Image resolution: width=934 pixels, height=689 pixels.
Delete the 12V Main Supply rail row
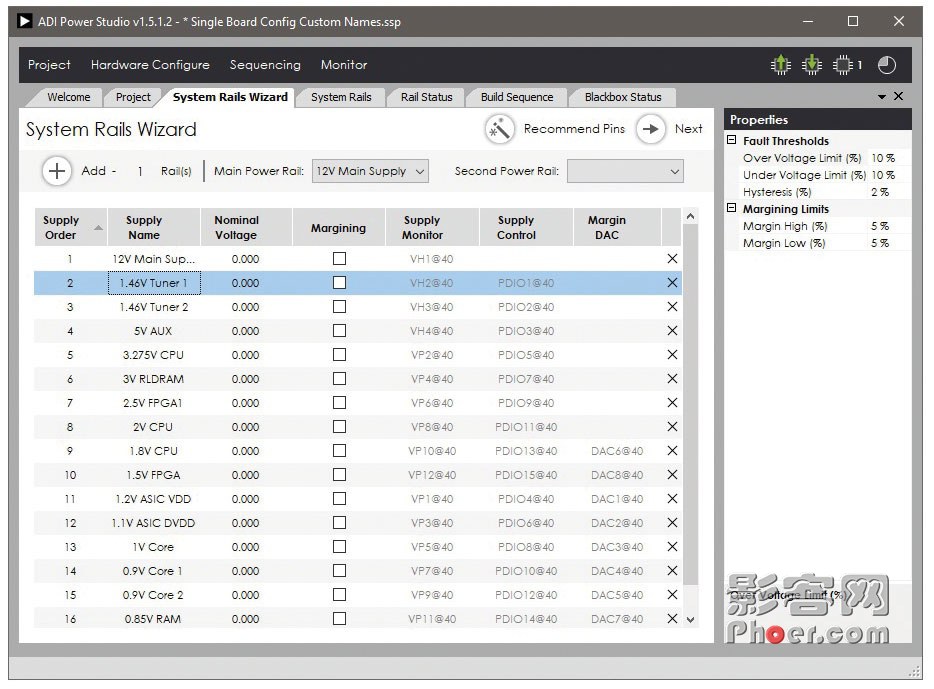point(672,258)
